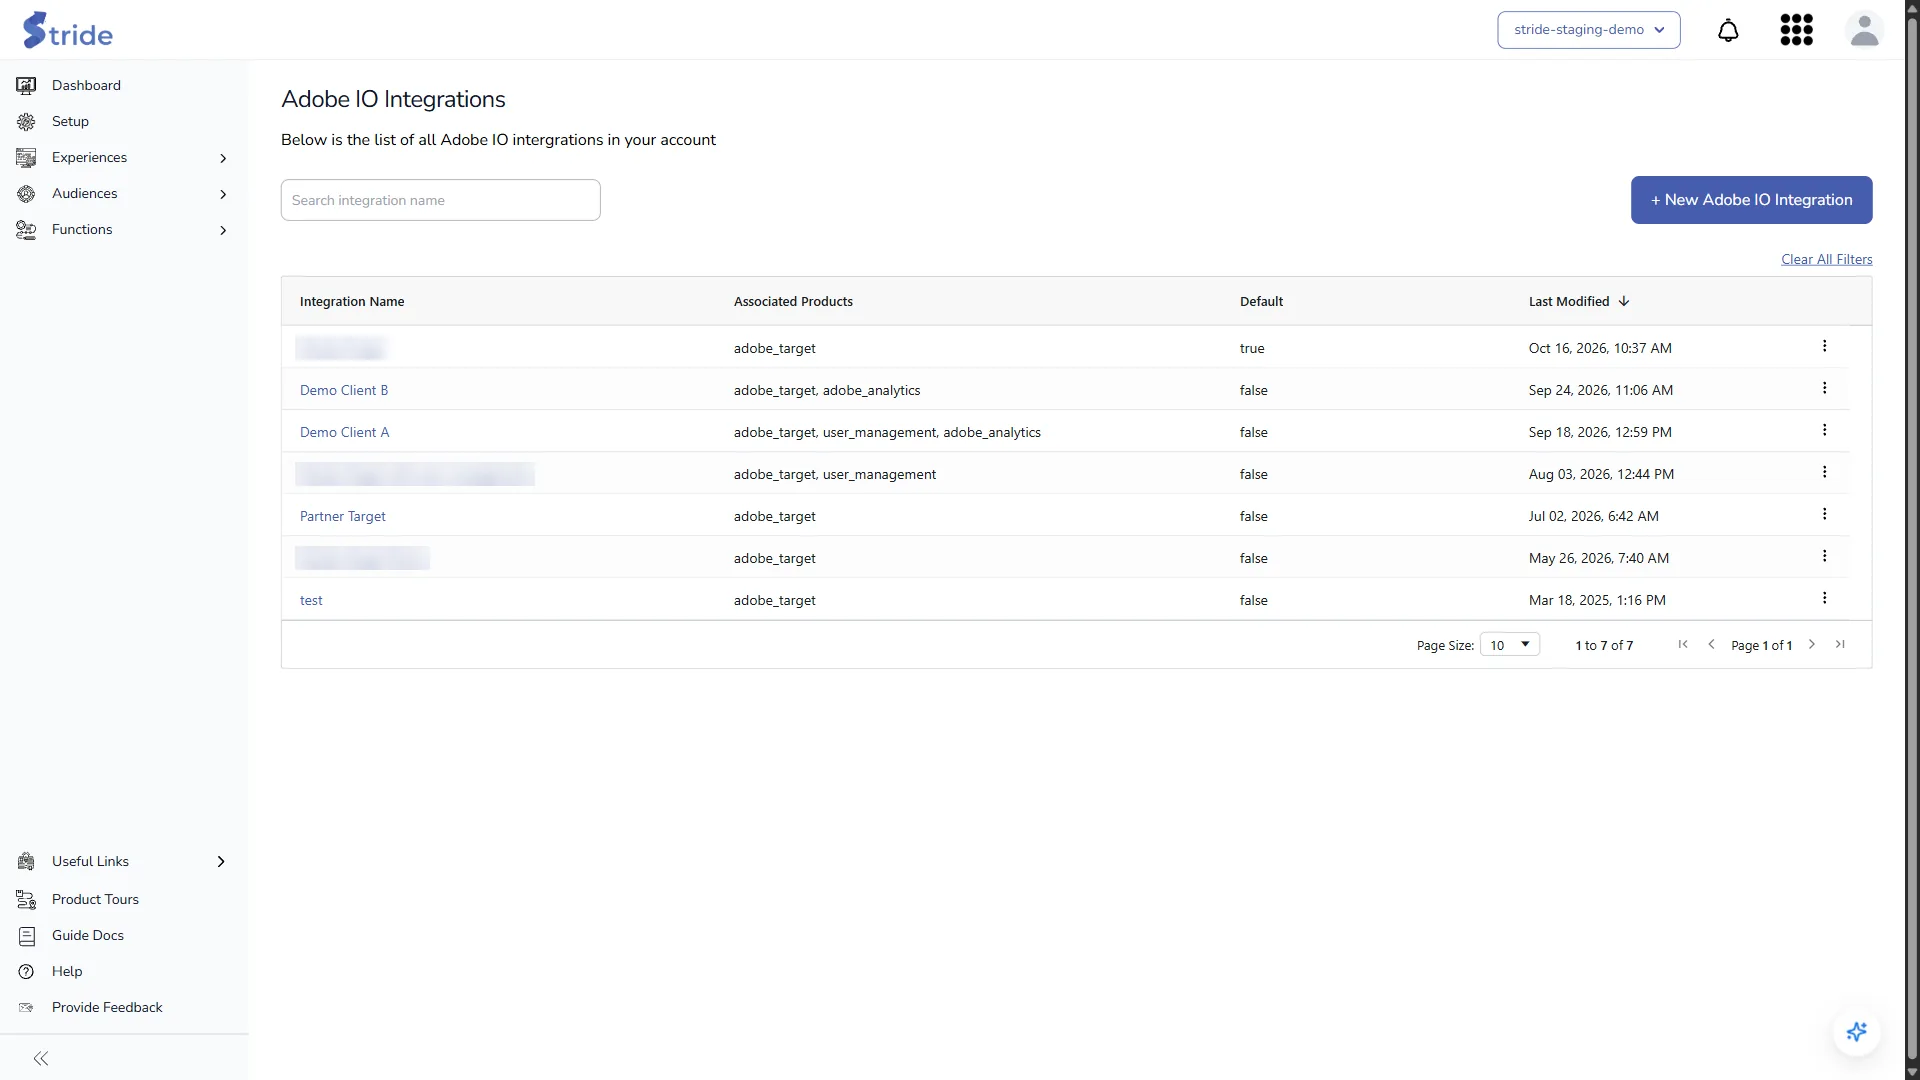This screenshot has height=1080, width=1920.
Task: Open the stride-staging-demo account dropdown
Action: pos(1588,30)
